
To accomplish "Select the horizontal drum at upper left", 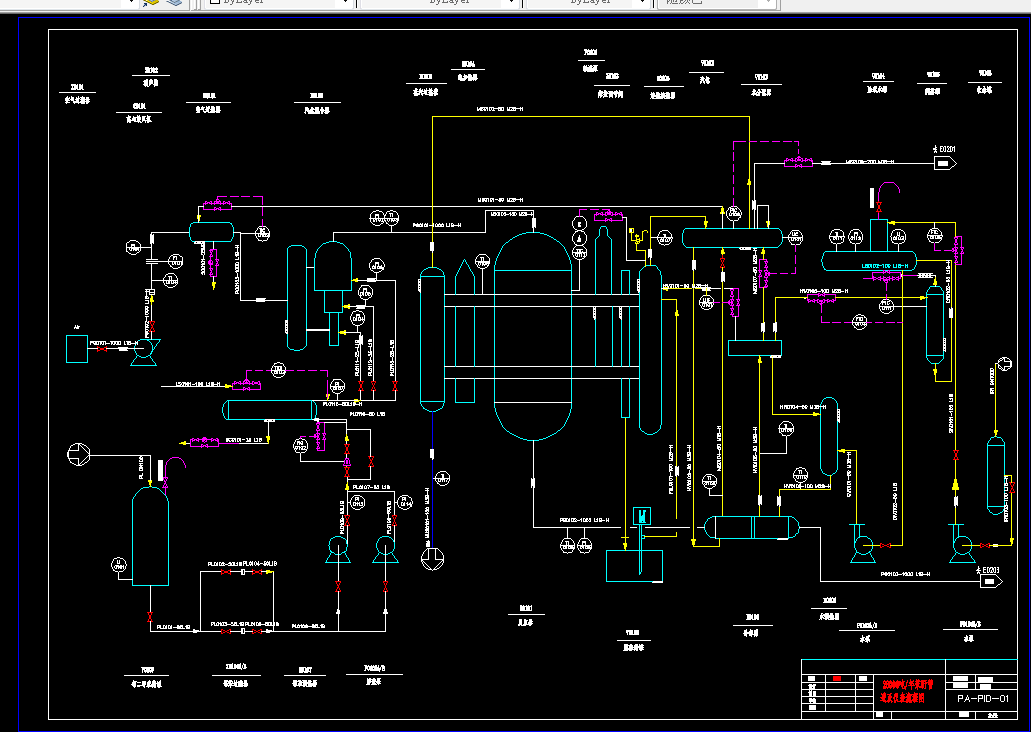I will (x=212, y=232).
